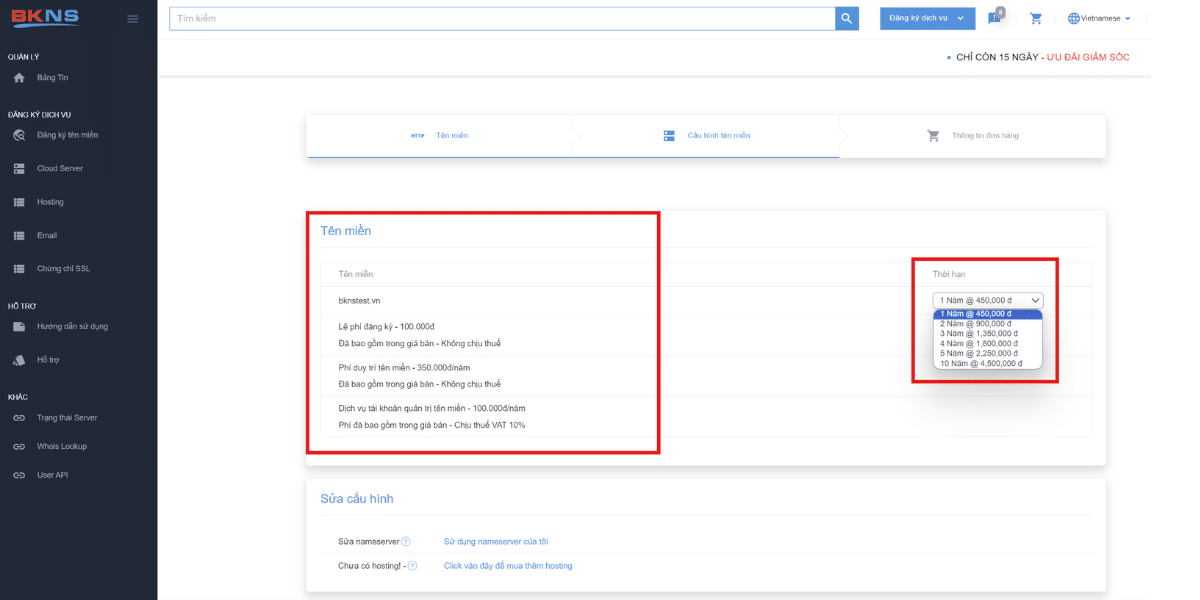Click the BKNS logo
The image size is (1200, 600).
(x=45, y=18)
